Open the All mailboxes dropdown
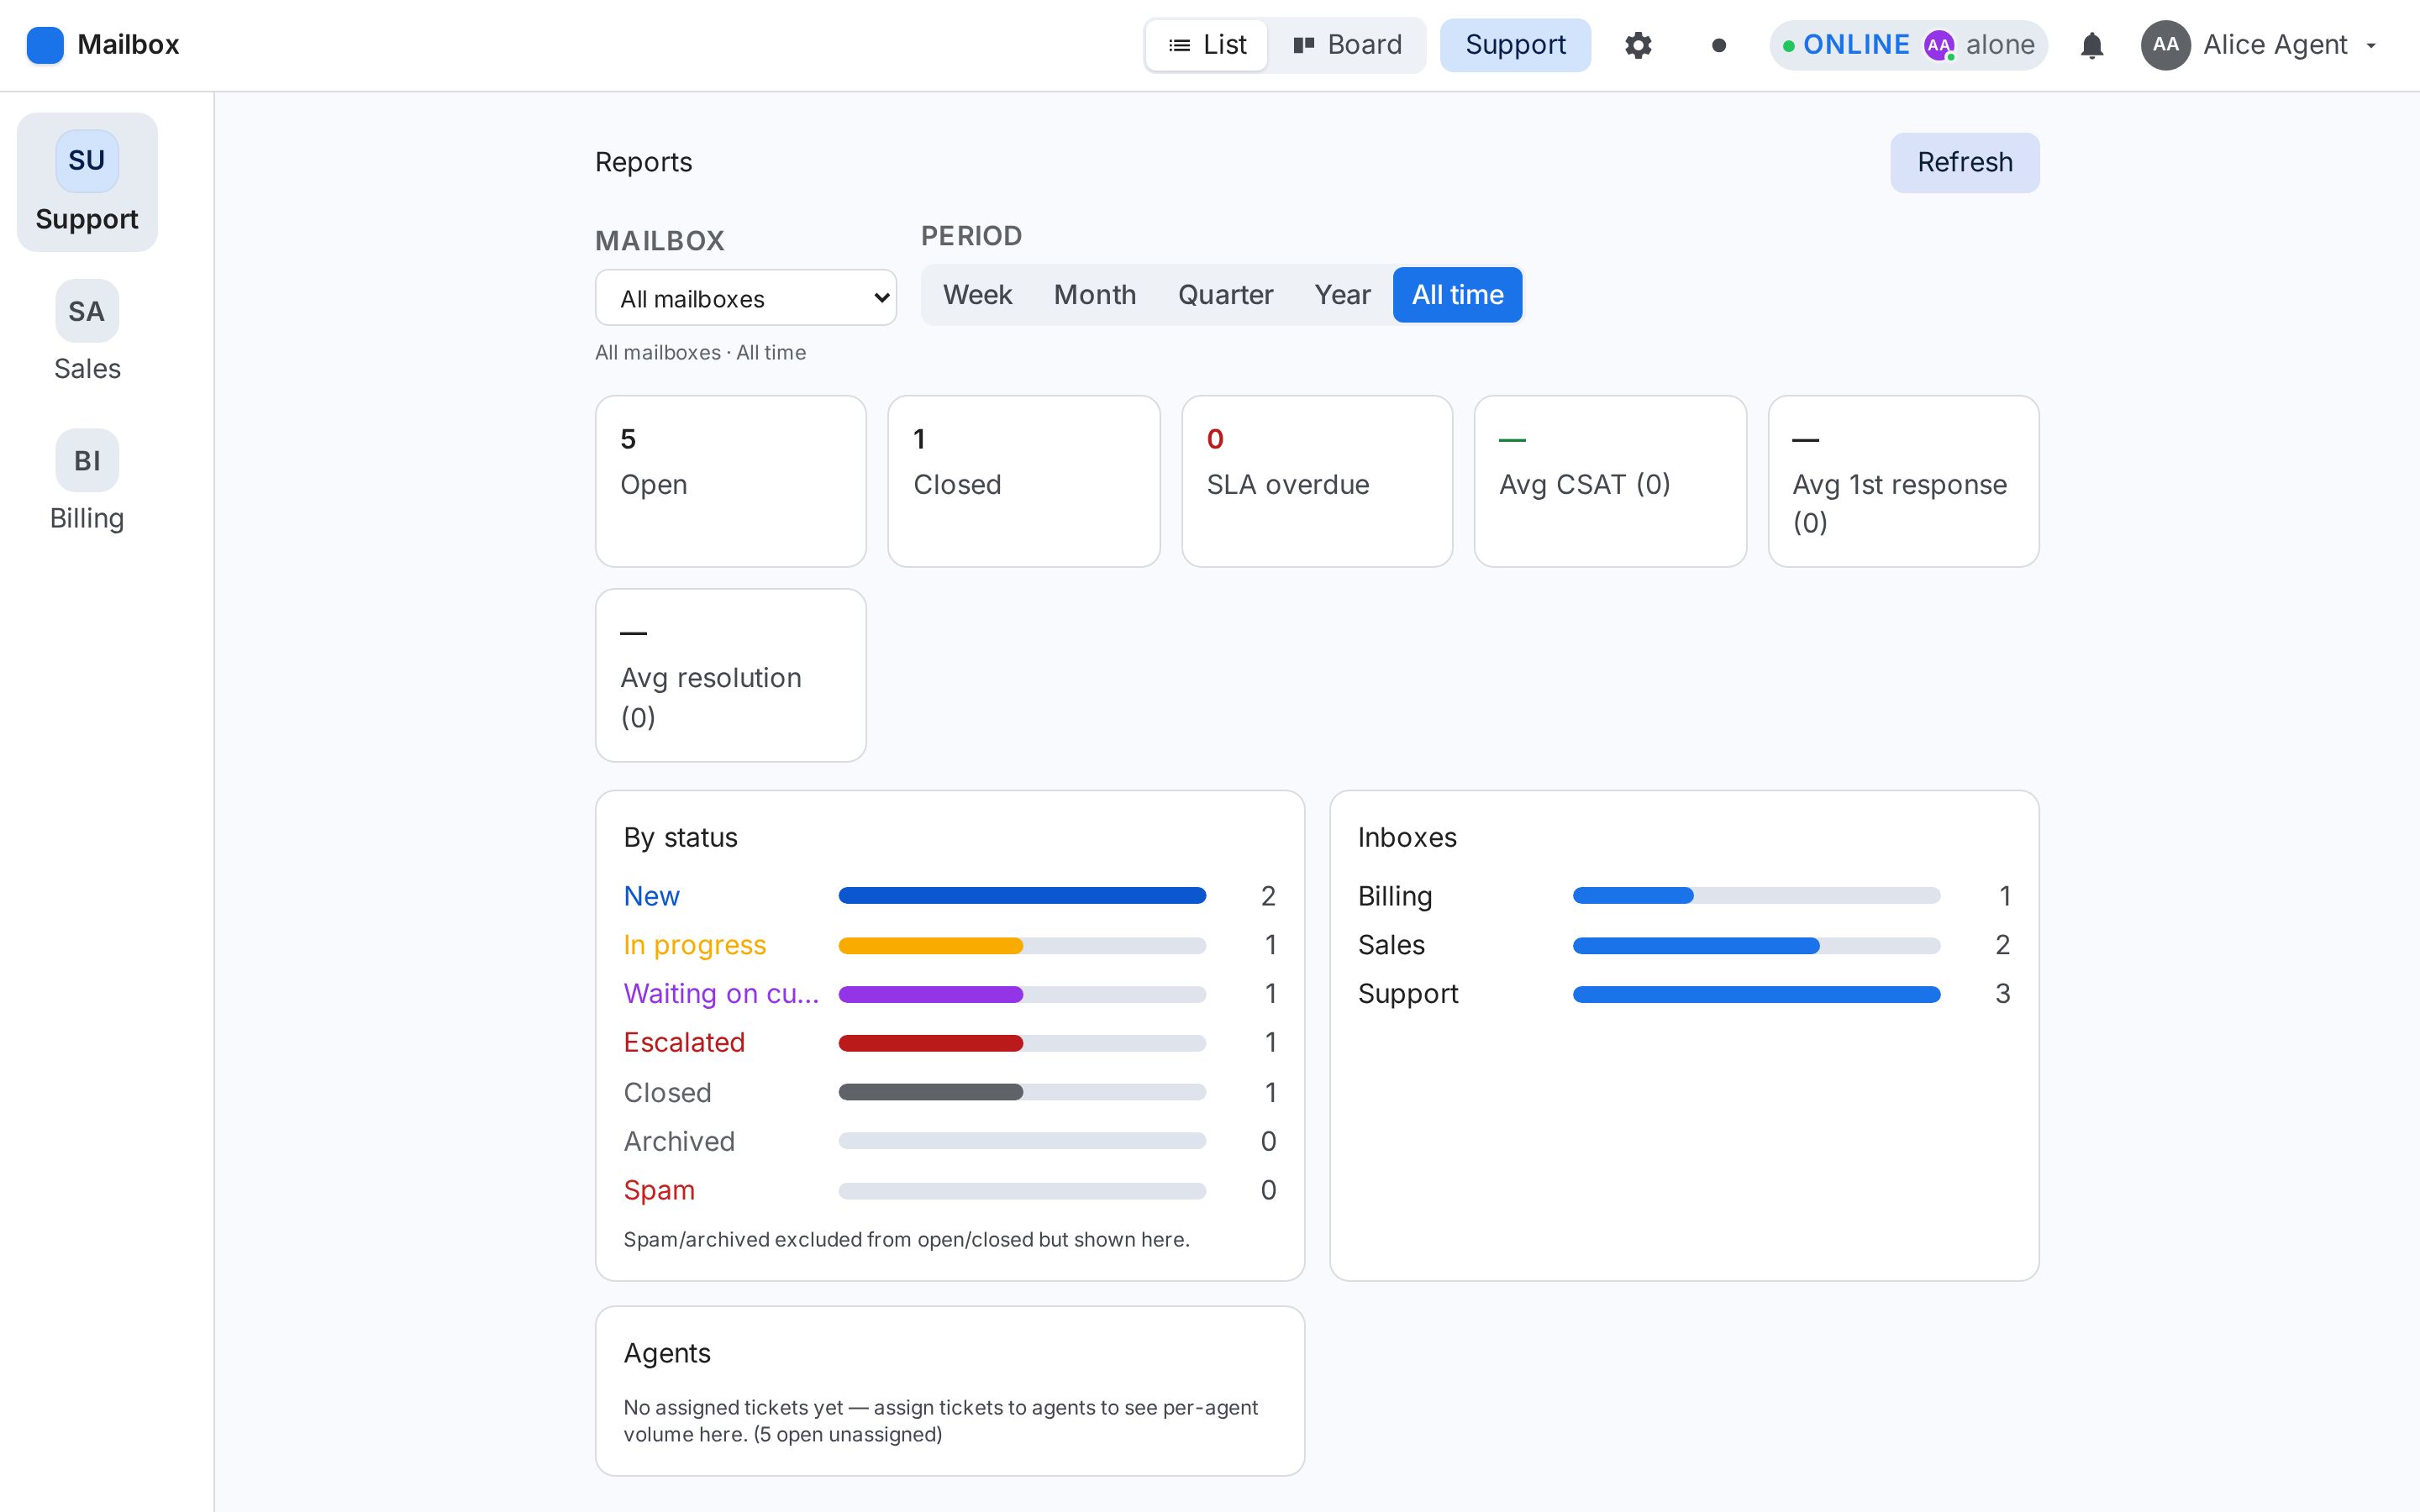 pyautogui.click(x=745, y=298)
